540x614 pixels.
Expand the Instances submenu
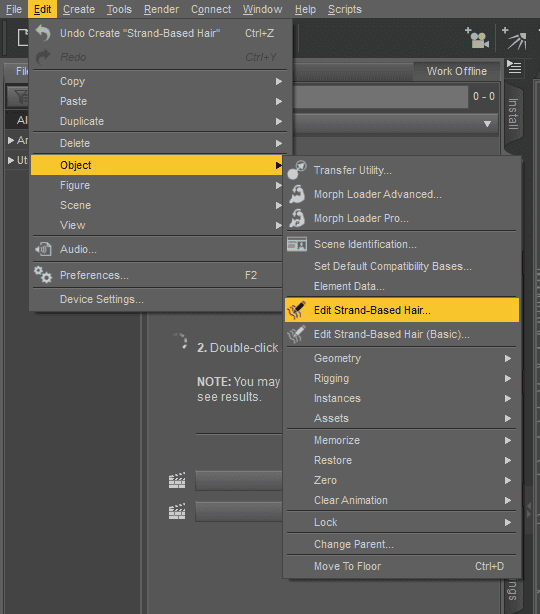(402, 398)
